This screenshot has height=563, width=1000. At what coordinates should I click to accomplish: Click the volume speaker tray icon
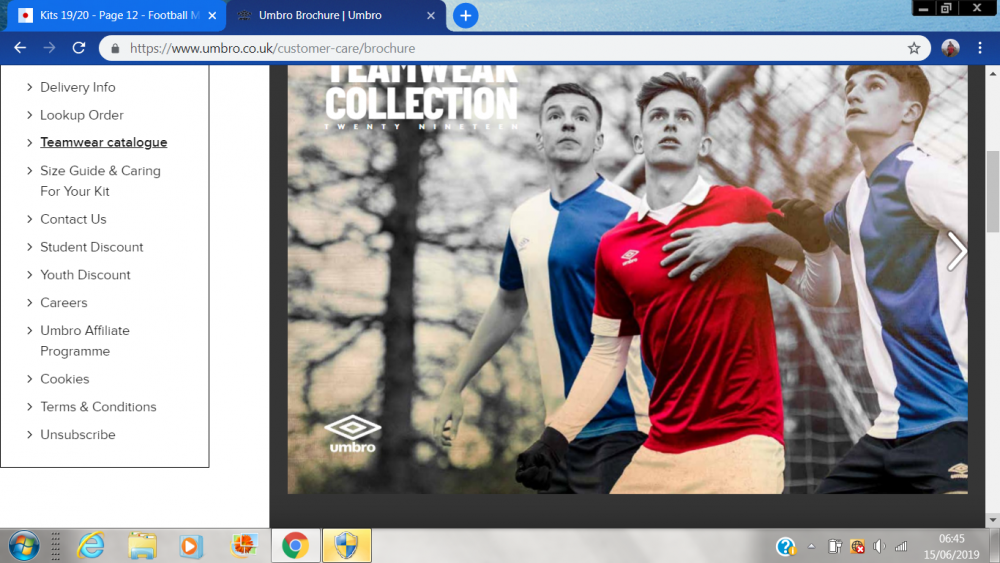pyautogui.click(x=879, y=546)
